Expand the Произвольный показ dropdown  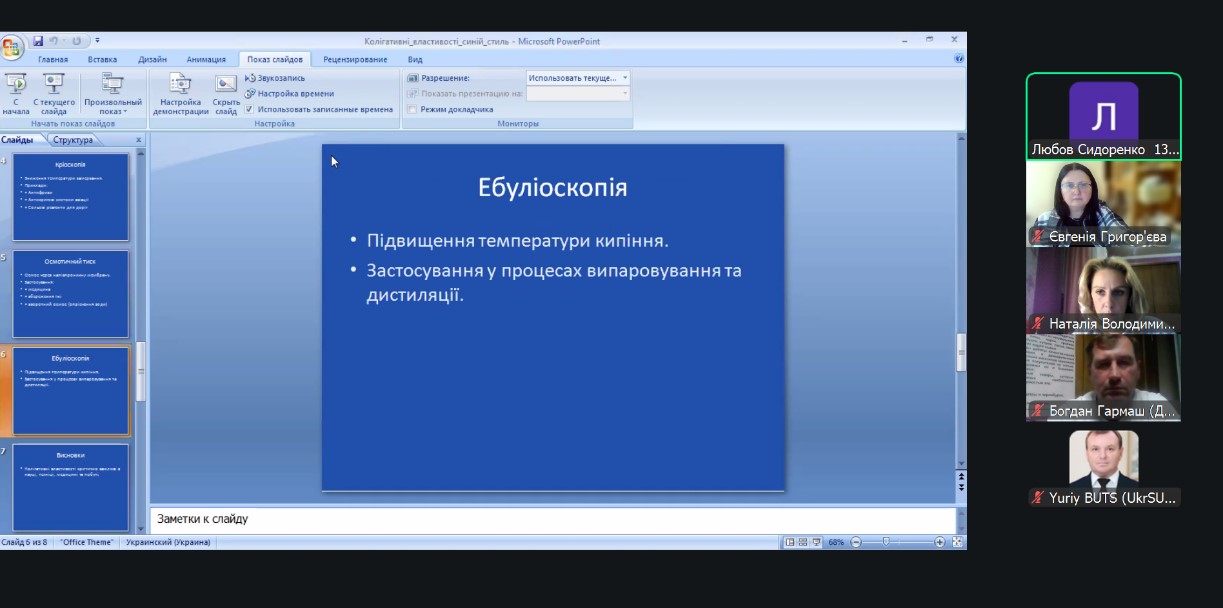[x=113, y=111]
